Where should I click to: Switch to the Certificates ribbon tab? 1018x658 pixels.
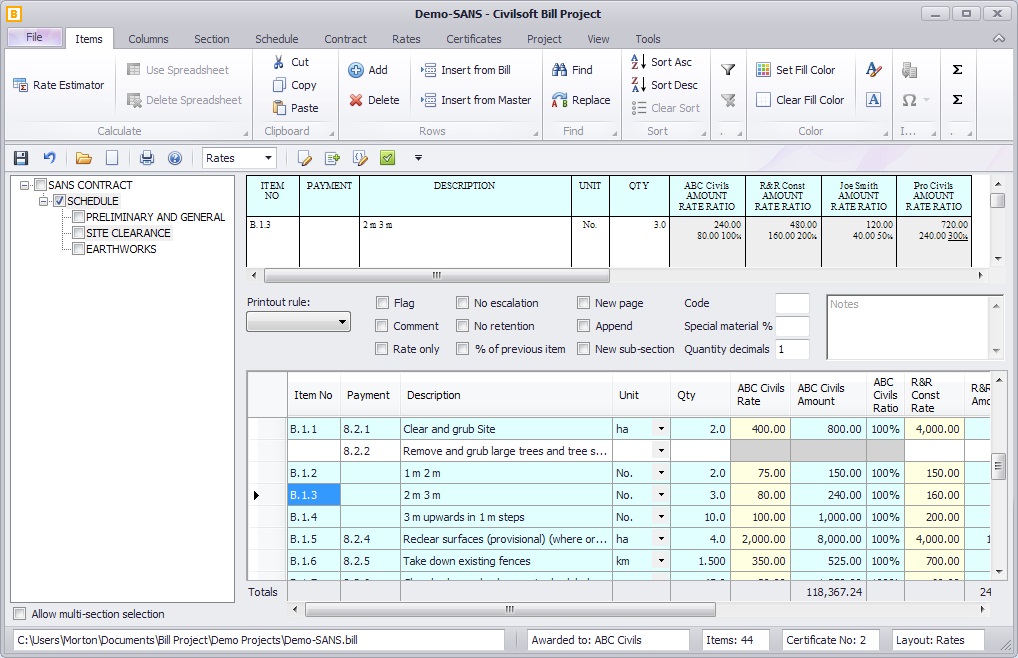[473, 39]
